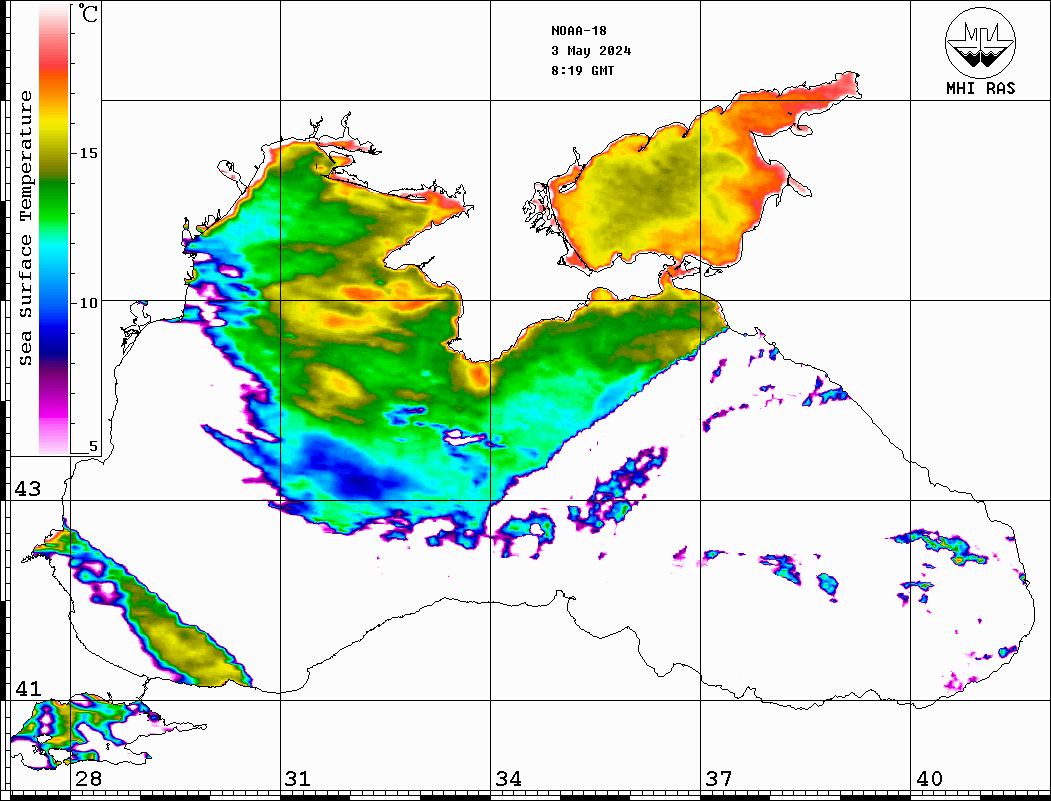Image resolution: width=1051 pixels, height=801 pixels.
Task: Click longitude label 28
Action: coord(88,779)
